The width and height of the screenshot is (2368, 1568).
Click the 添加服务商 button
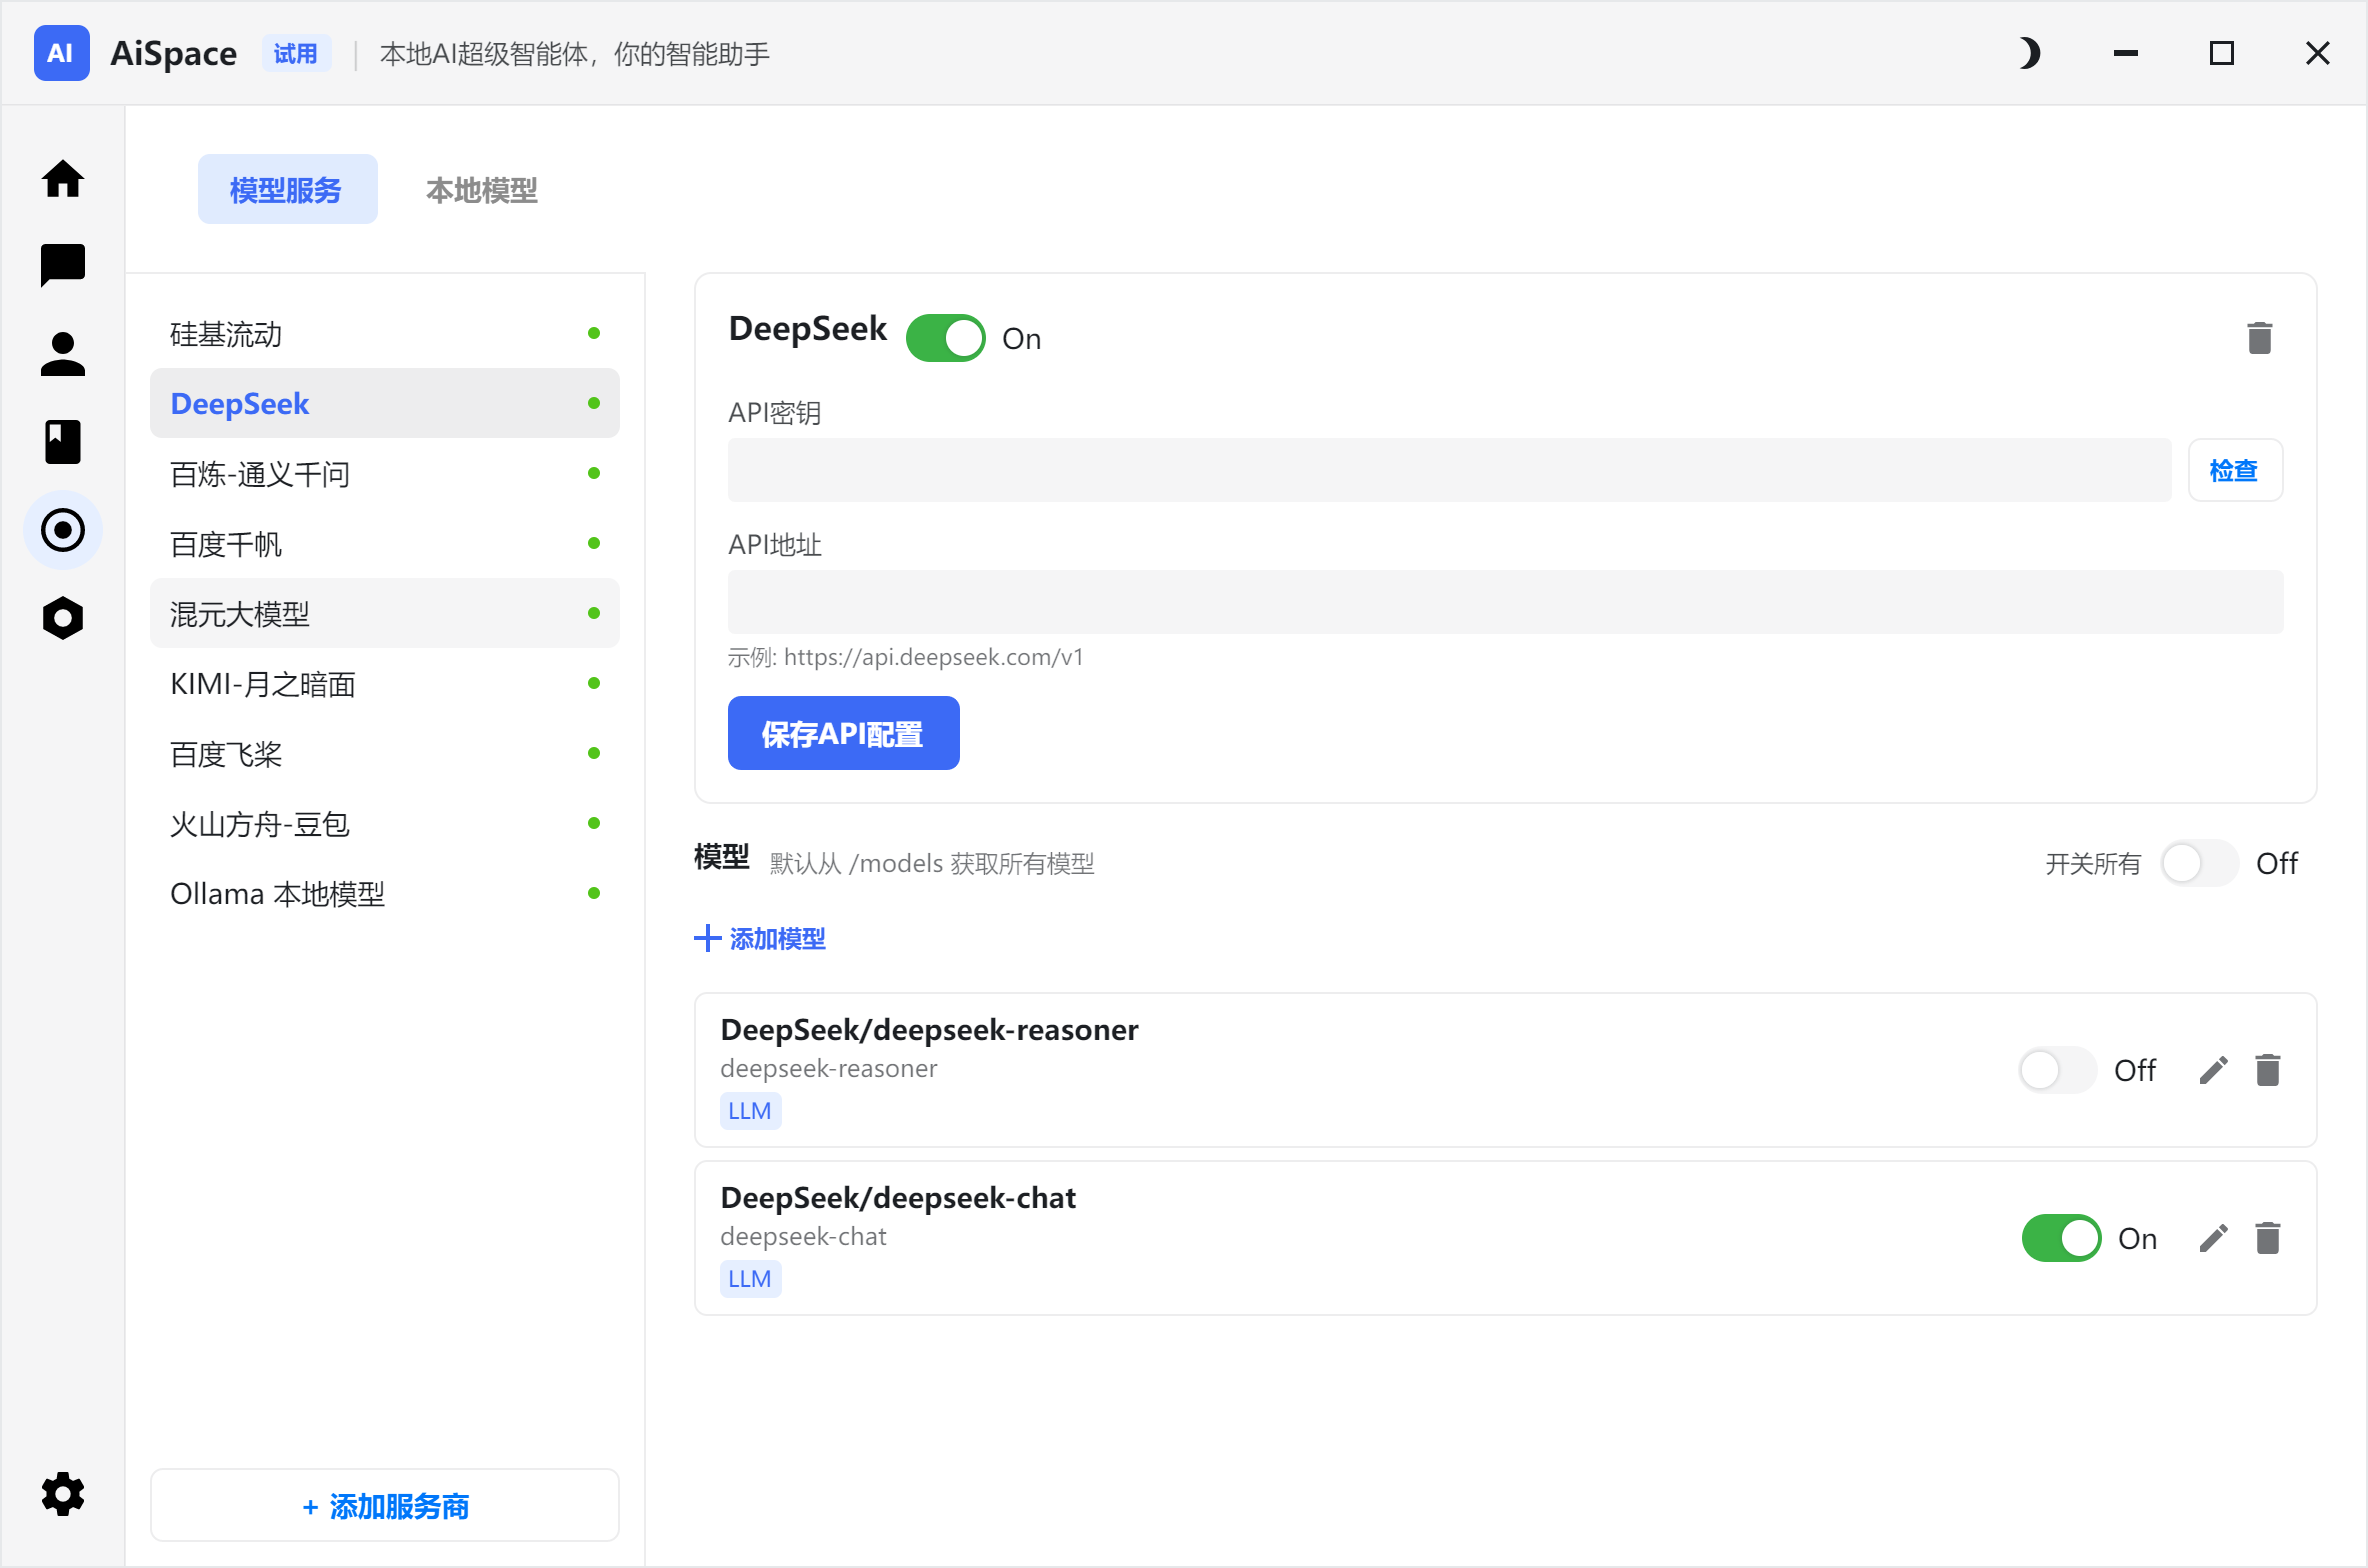pyautogui.click(x=385, y=1505)
